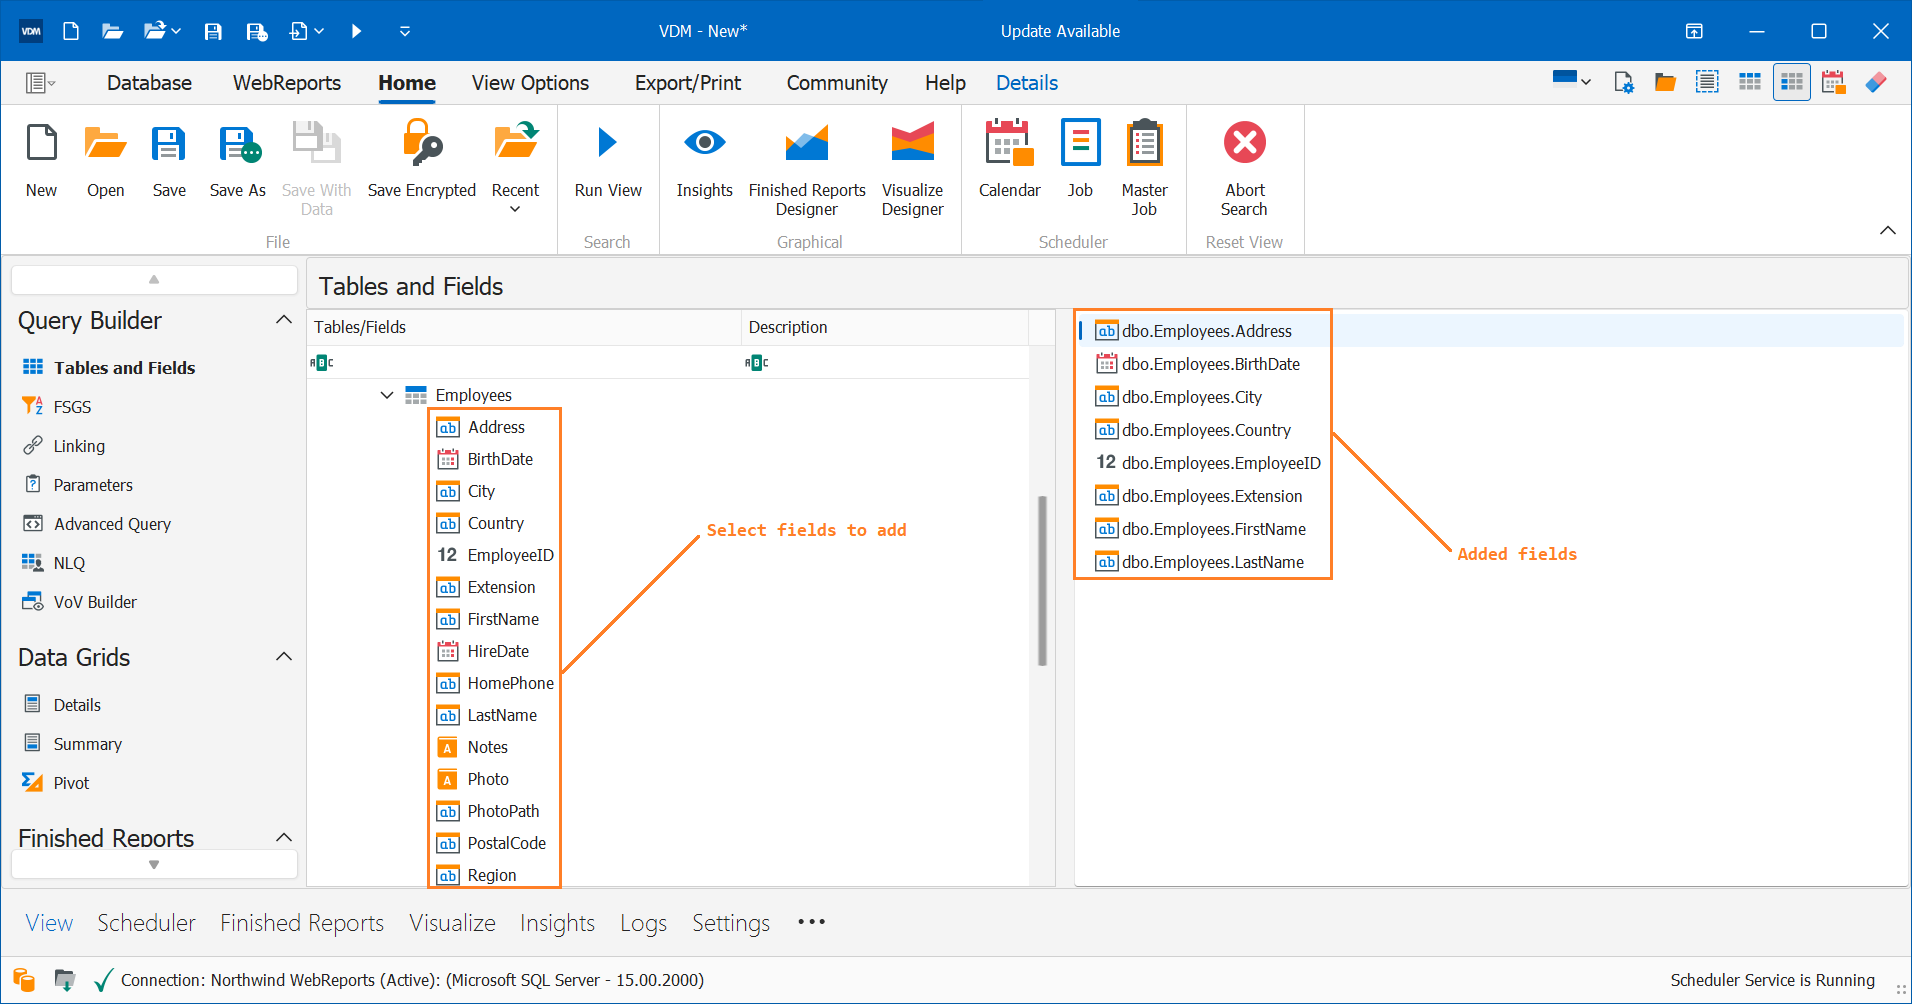Select FSGS in the Query Builder
The width and height of the screenshot is (1912, 1004).
point(72,407)
